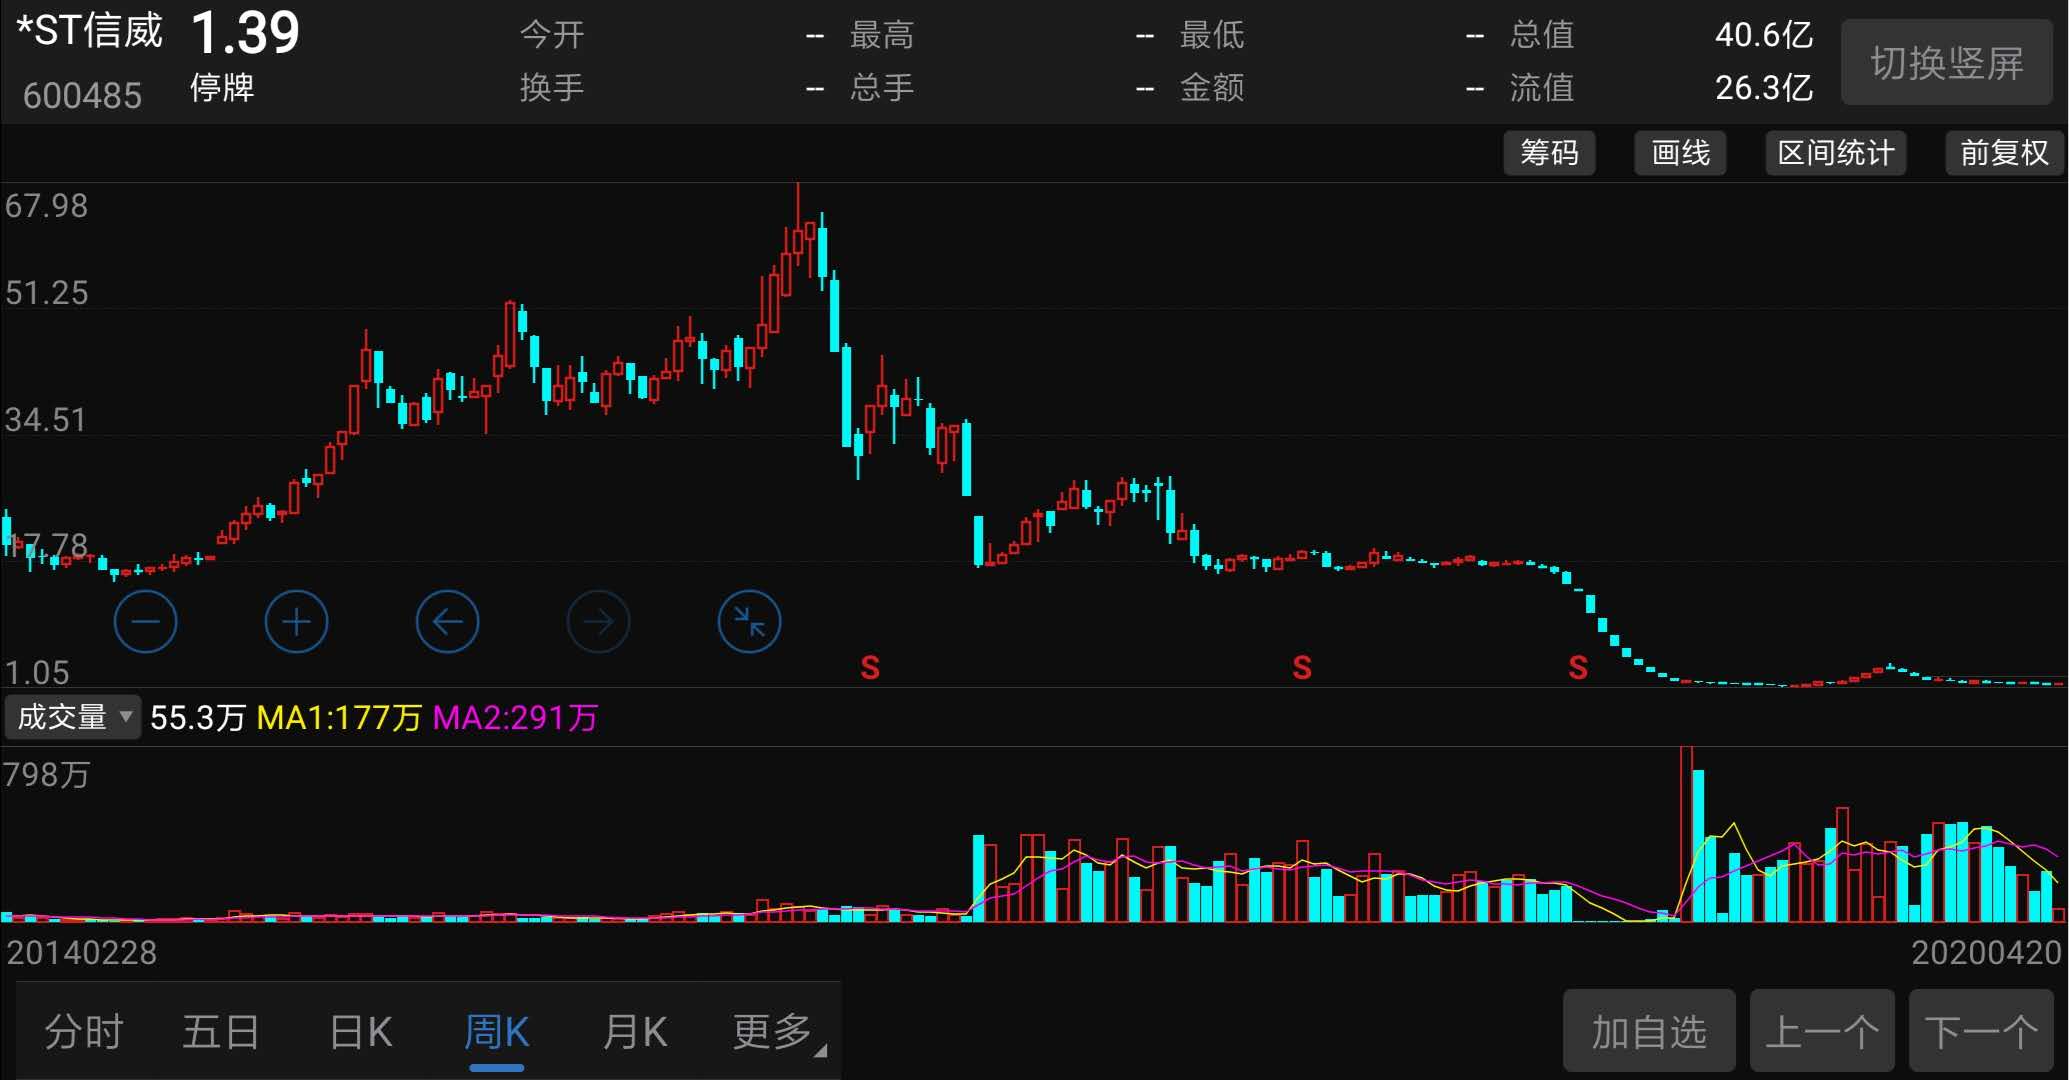Tap the 67.98 price axis label
The height and width of the screenshot is (1080, 2069).
[x=46, y=206]
